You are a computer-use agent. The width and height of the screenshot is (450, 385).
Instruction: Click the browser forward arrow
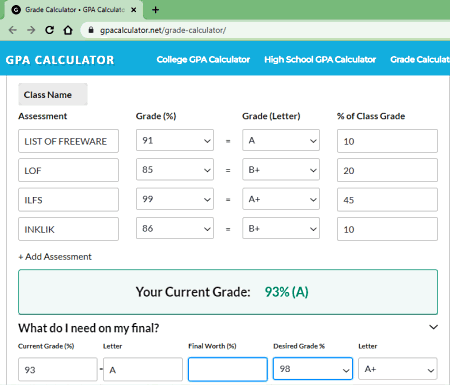coord(31,30)
